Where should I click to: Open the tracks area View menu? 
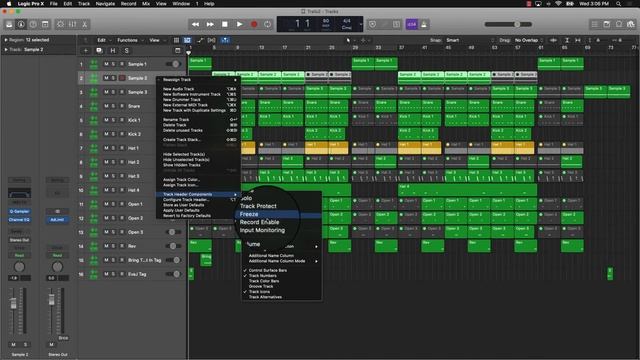tap(156, 40)
